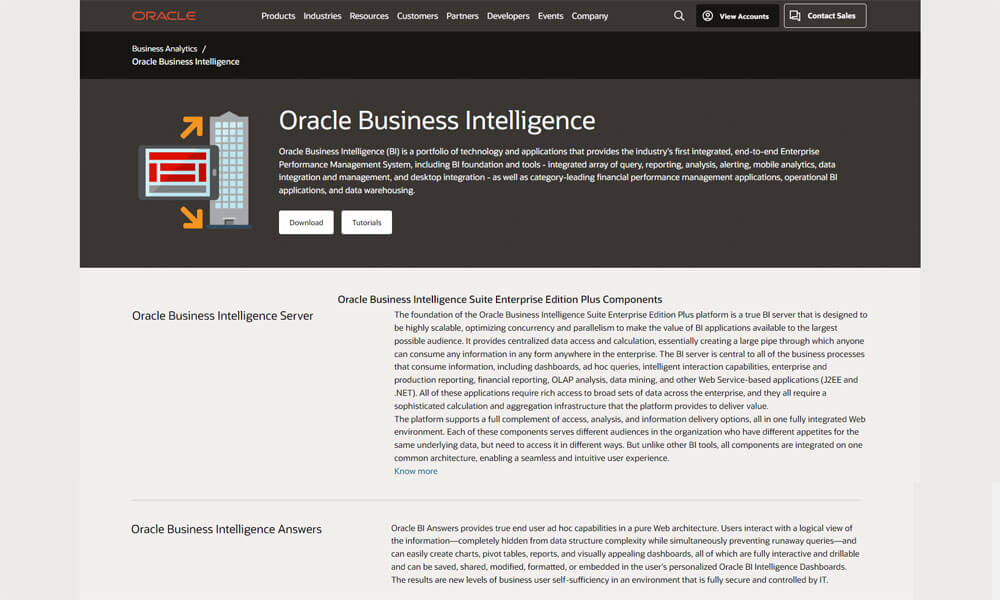Click the user profile icon in View Accounts

tap(707, 16)
